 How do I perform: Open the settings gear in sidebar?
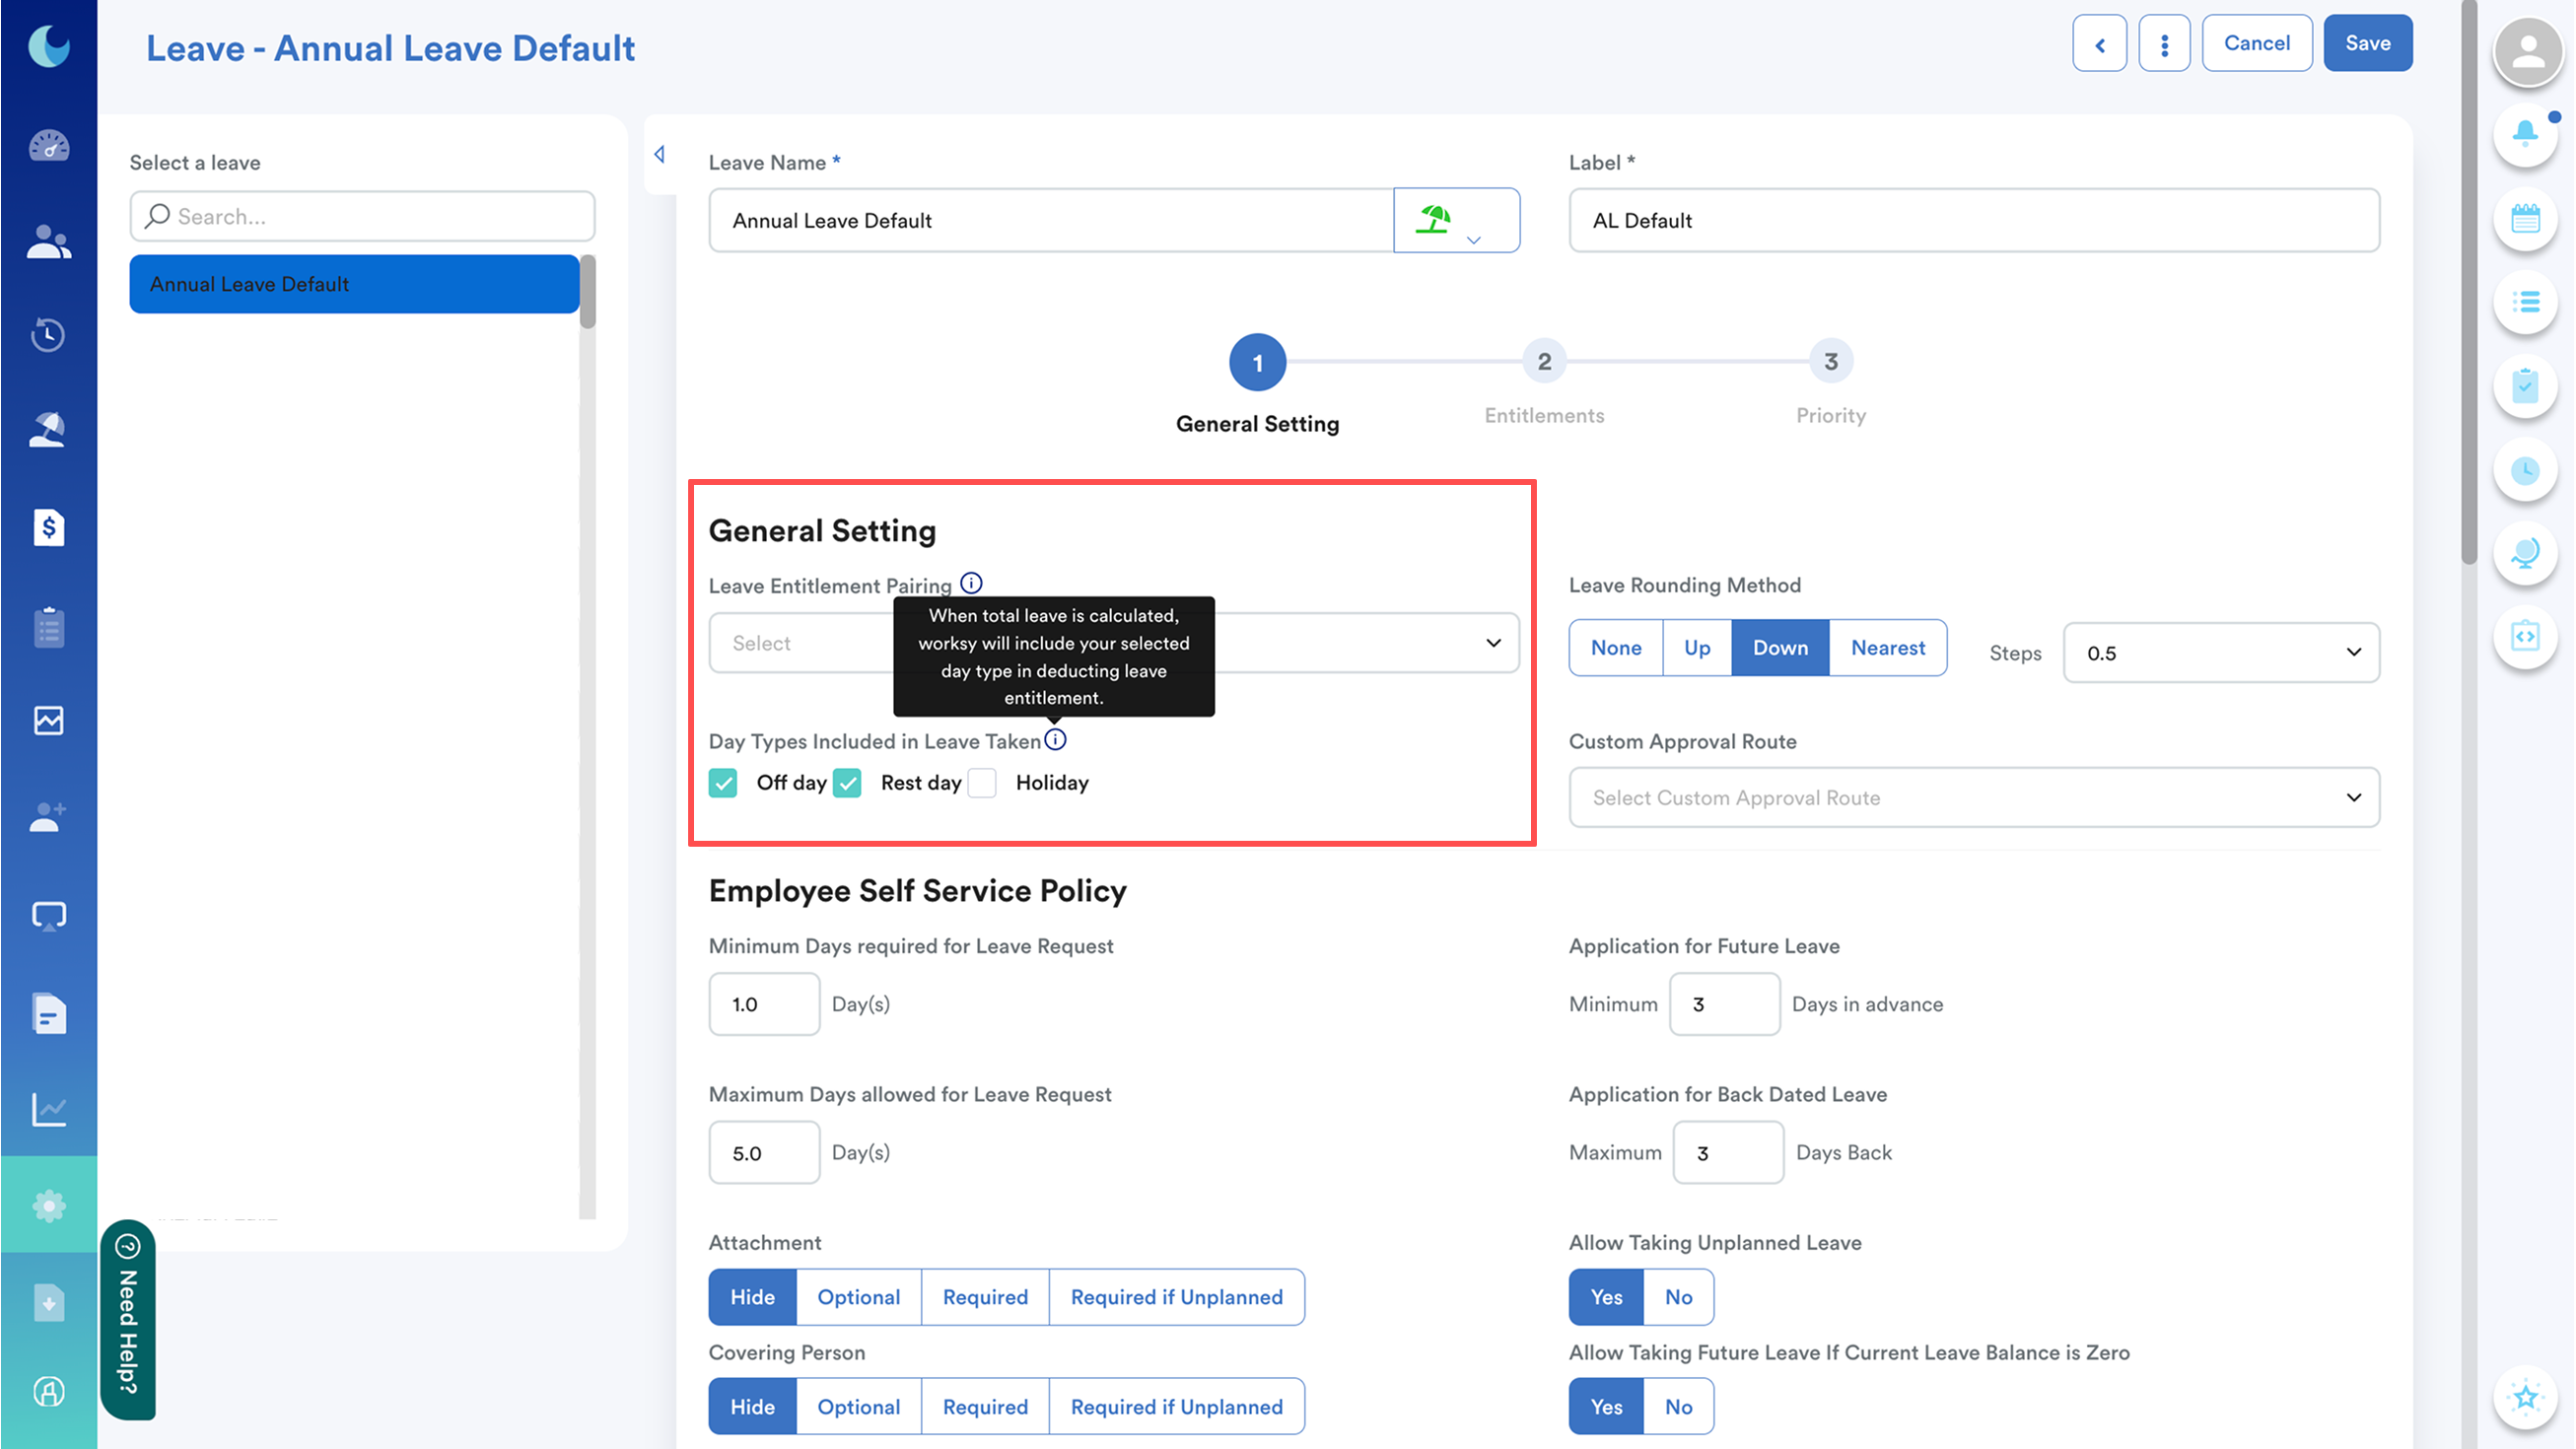click(48, 1205)
